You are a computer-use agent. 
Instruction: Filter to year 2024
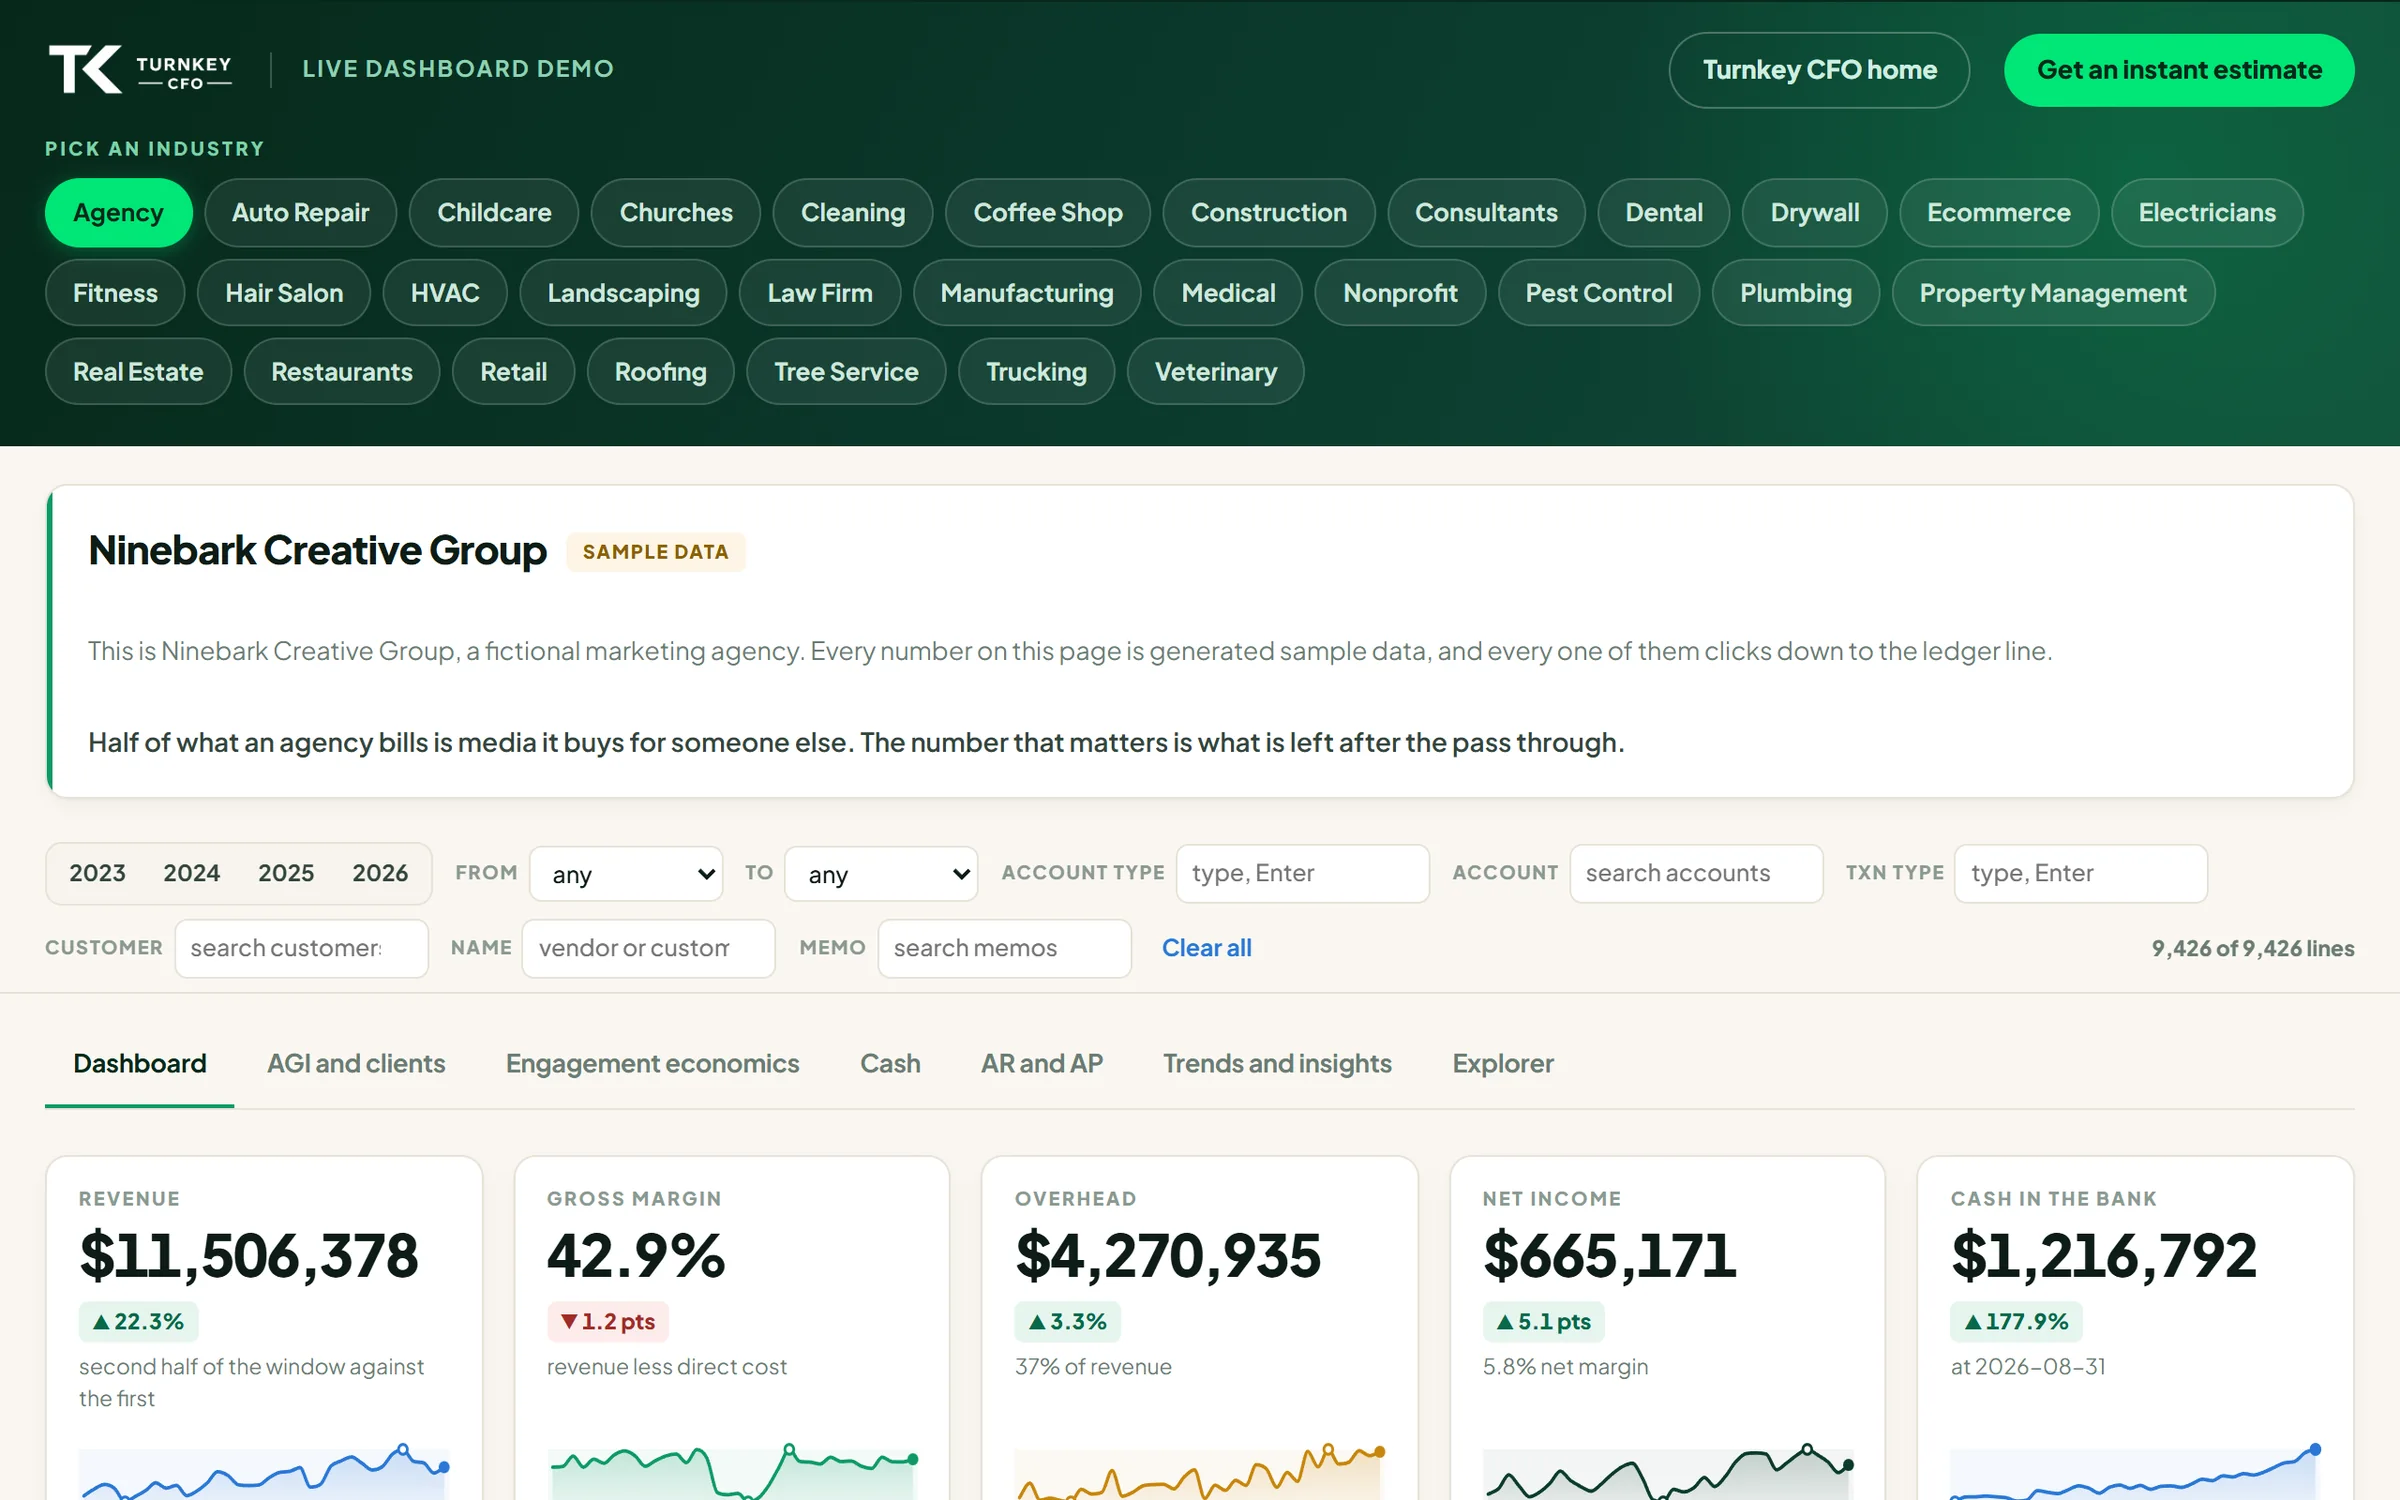click(x=191, y=873)
